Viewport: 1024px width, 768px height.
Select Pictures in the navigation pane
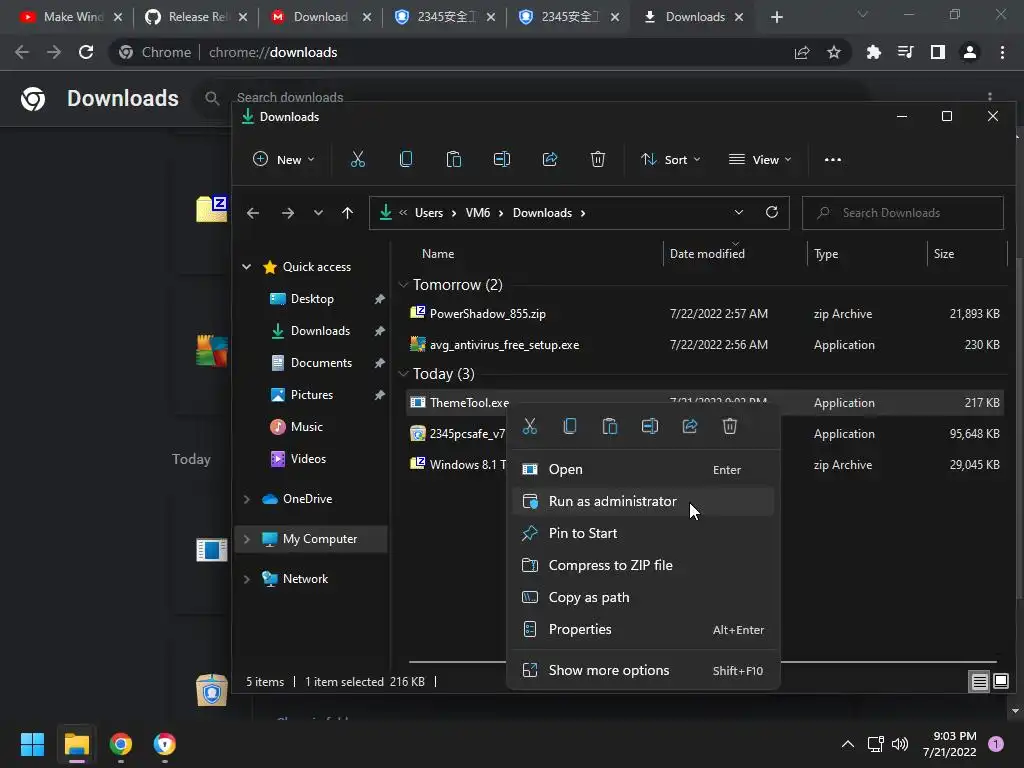(x=312, y=394)
